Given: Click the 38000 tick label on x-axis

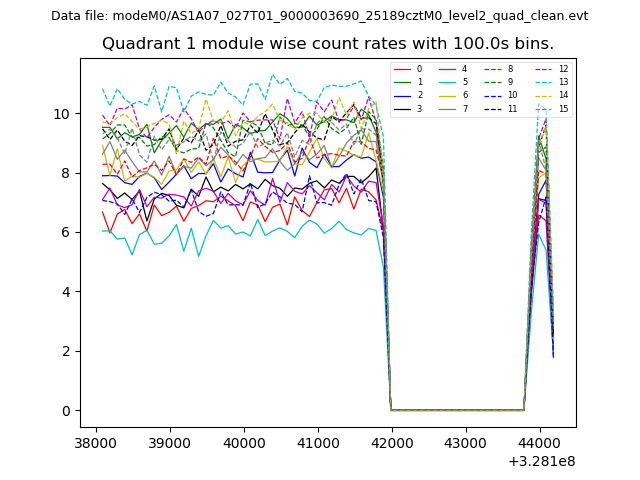Looking at the screenshot, I should coord(95,442).
